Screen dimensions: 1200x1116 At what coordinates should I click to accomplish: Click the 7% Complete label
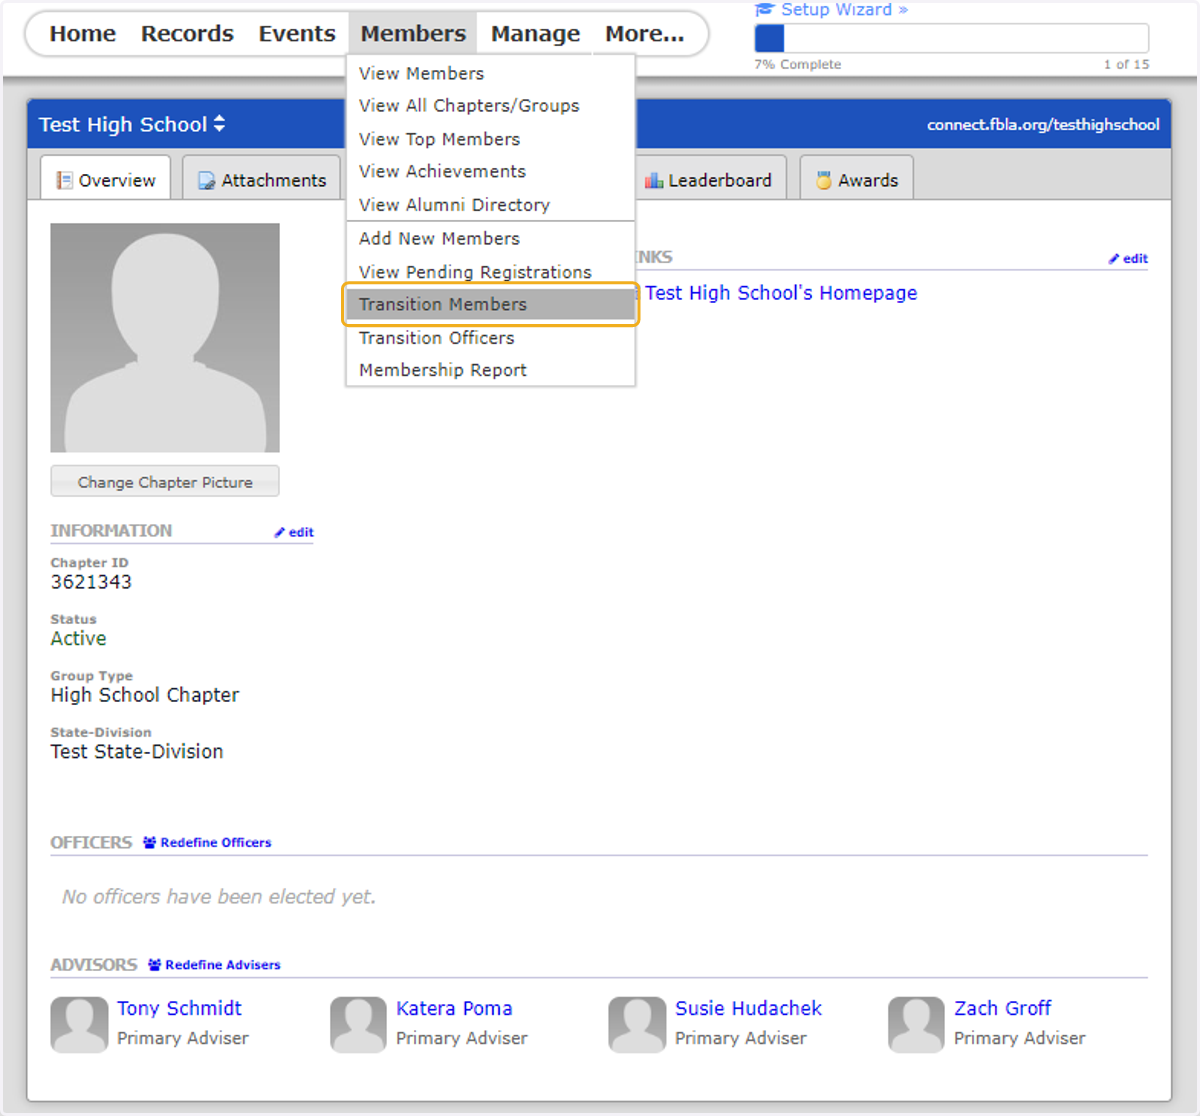pyautogui.click(x=798, y=65)
